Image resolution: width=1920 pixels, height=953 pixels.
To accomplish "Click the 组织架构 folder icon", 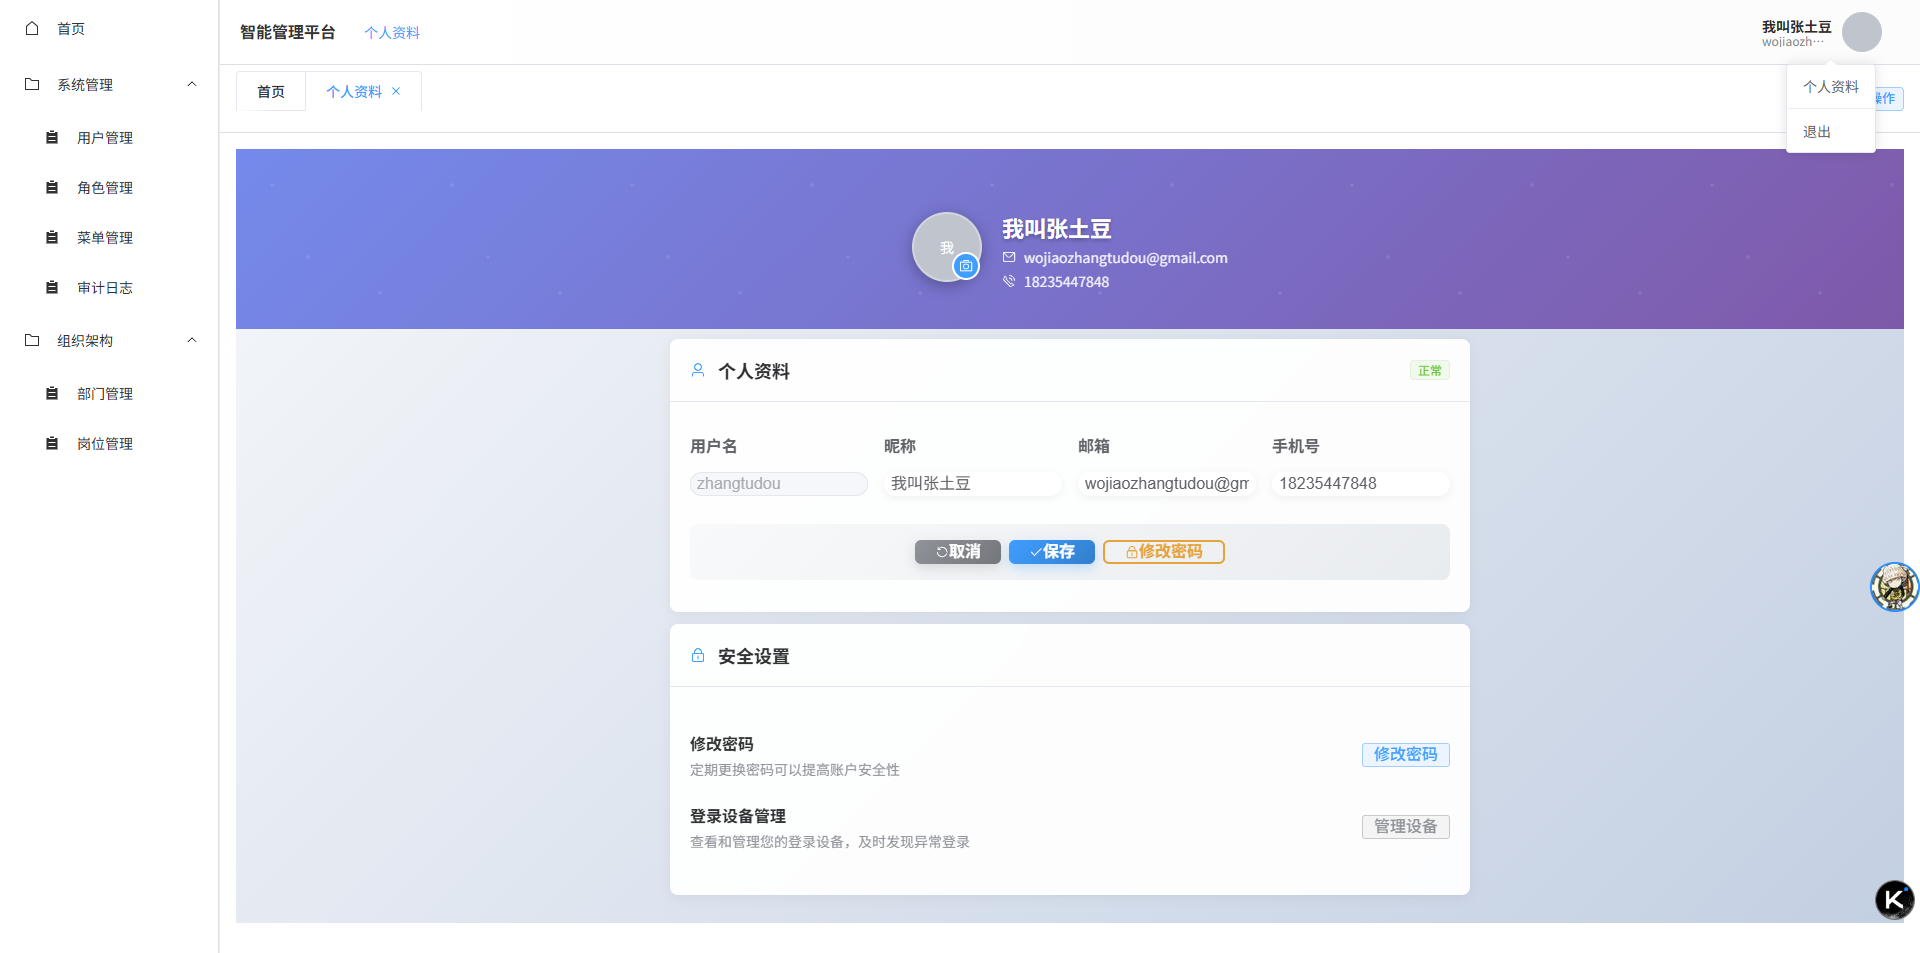I will click(32, 340).
